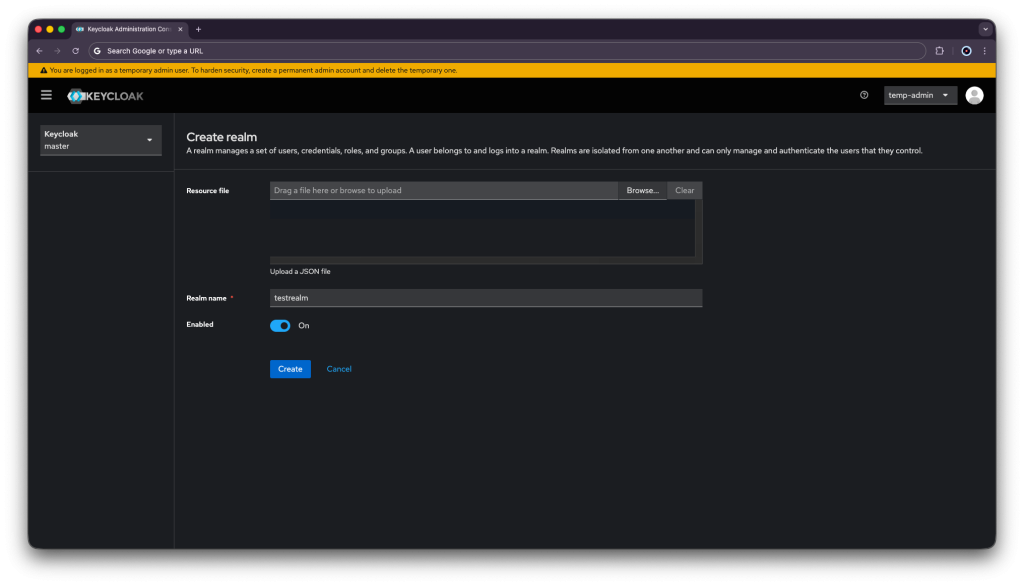
Task: Go back using browser back arrow
Action: point(39,50)
